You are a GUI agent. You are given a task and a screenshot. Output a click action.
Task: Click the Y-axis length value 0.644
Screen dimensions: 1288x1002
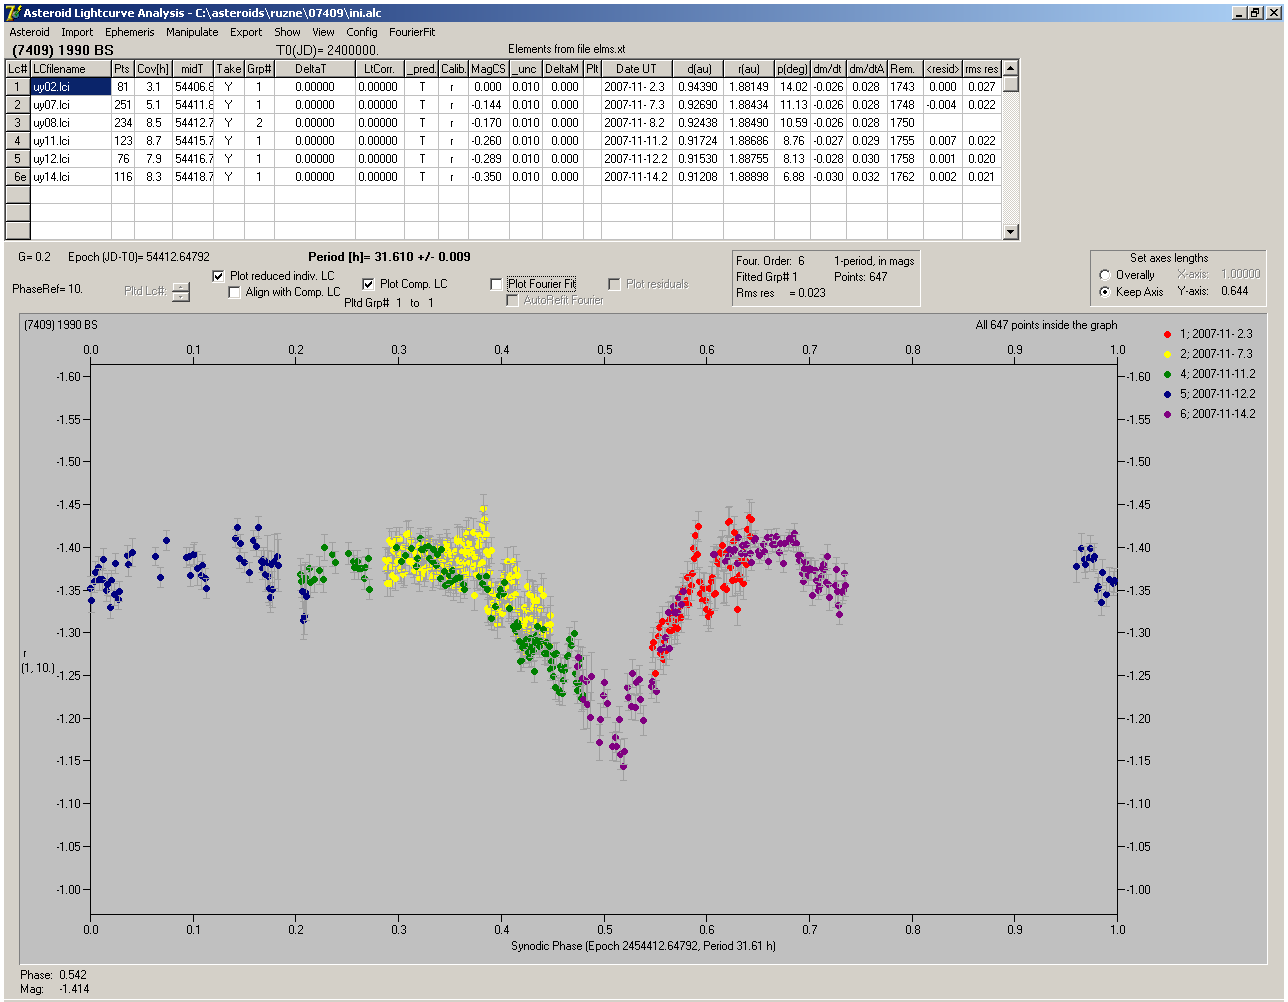[1234, 292]
